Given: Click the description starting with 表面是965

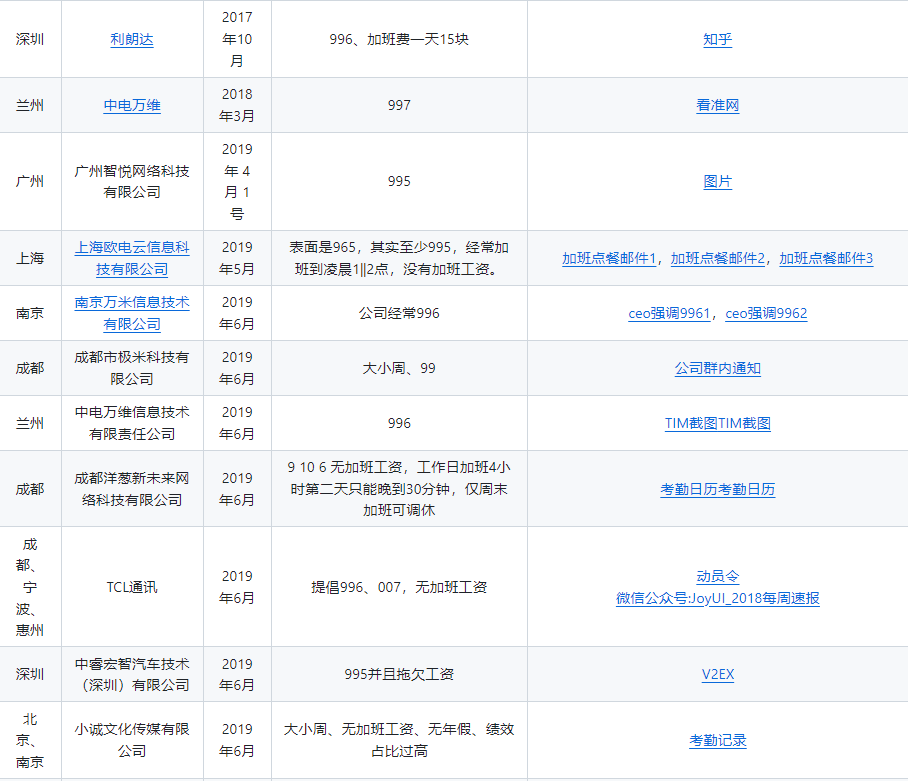Looking at the screenshot, I should pos(399,258).
